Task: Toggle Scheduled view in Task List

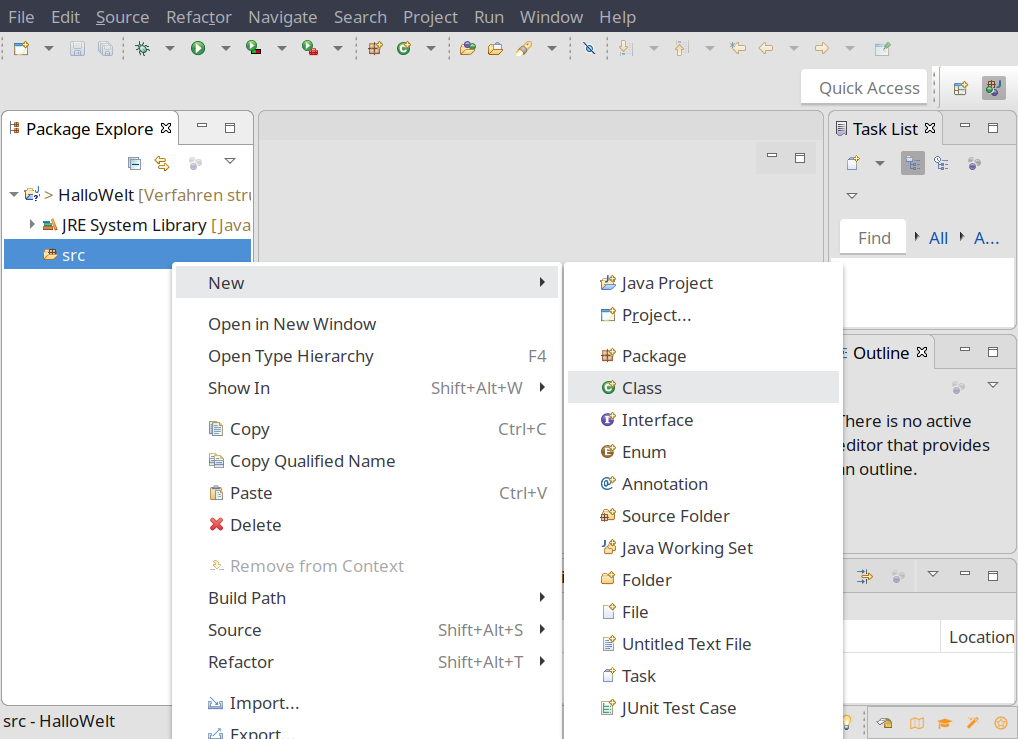Action: pyautogui.click(x=941, y=163)
